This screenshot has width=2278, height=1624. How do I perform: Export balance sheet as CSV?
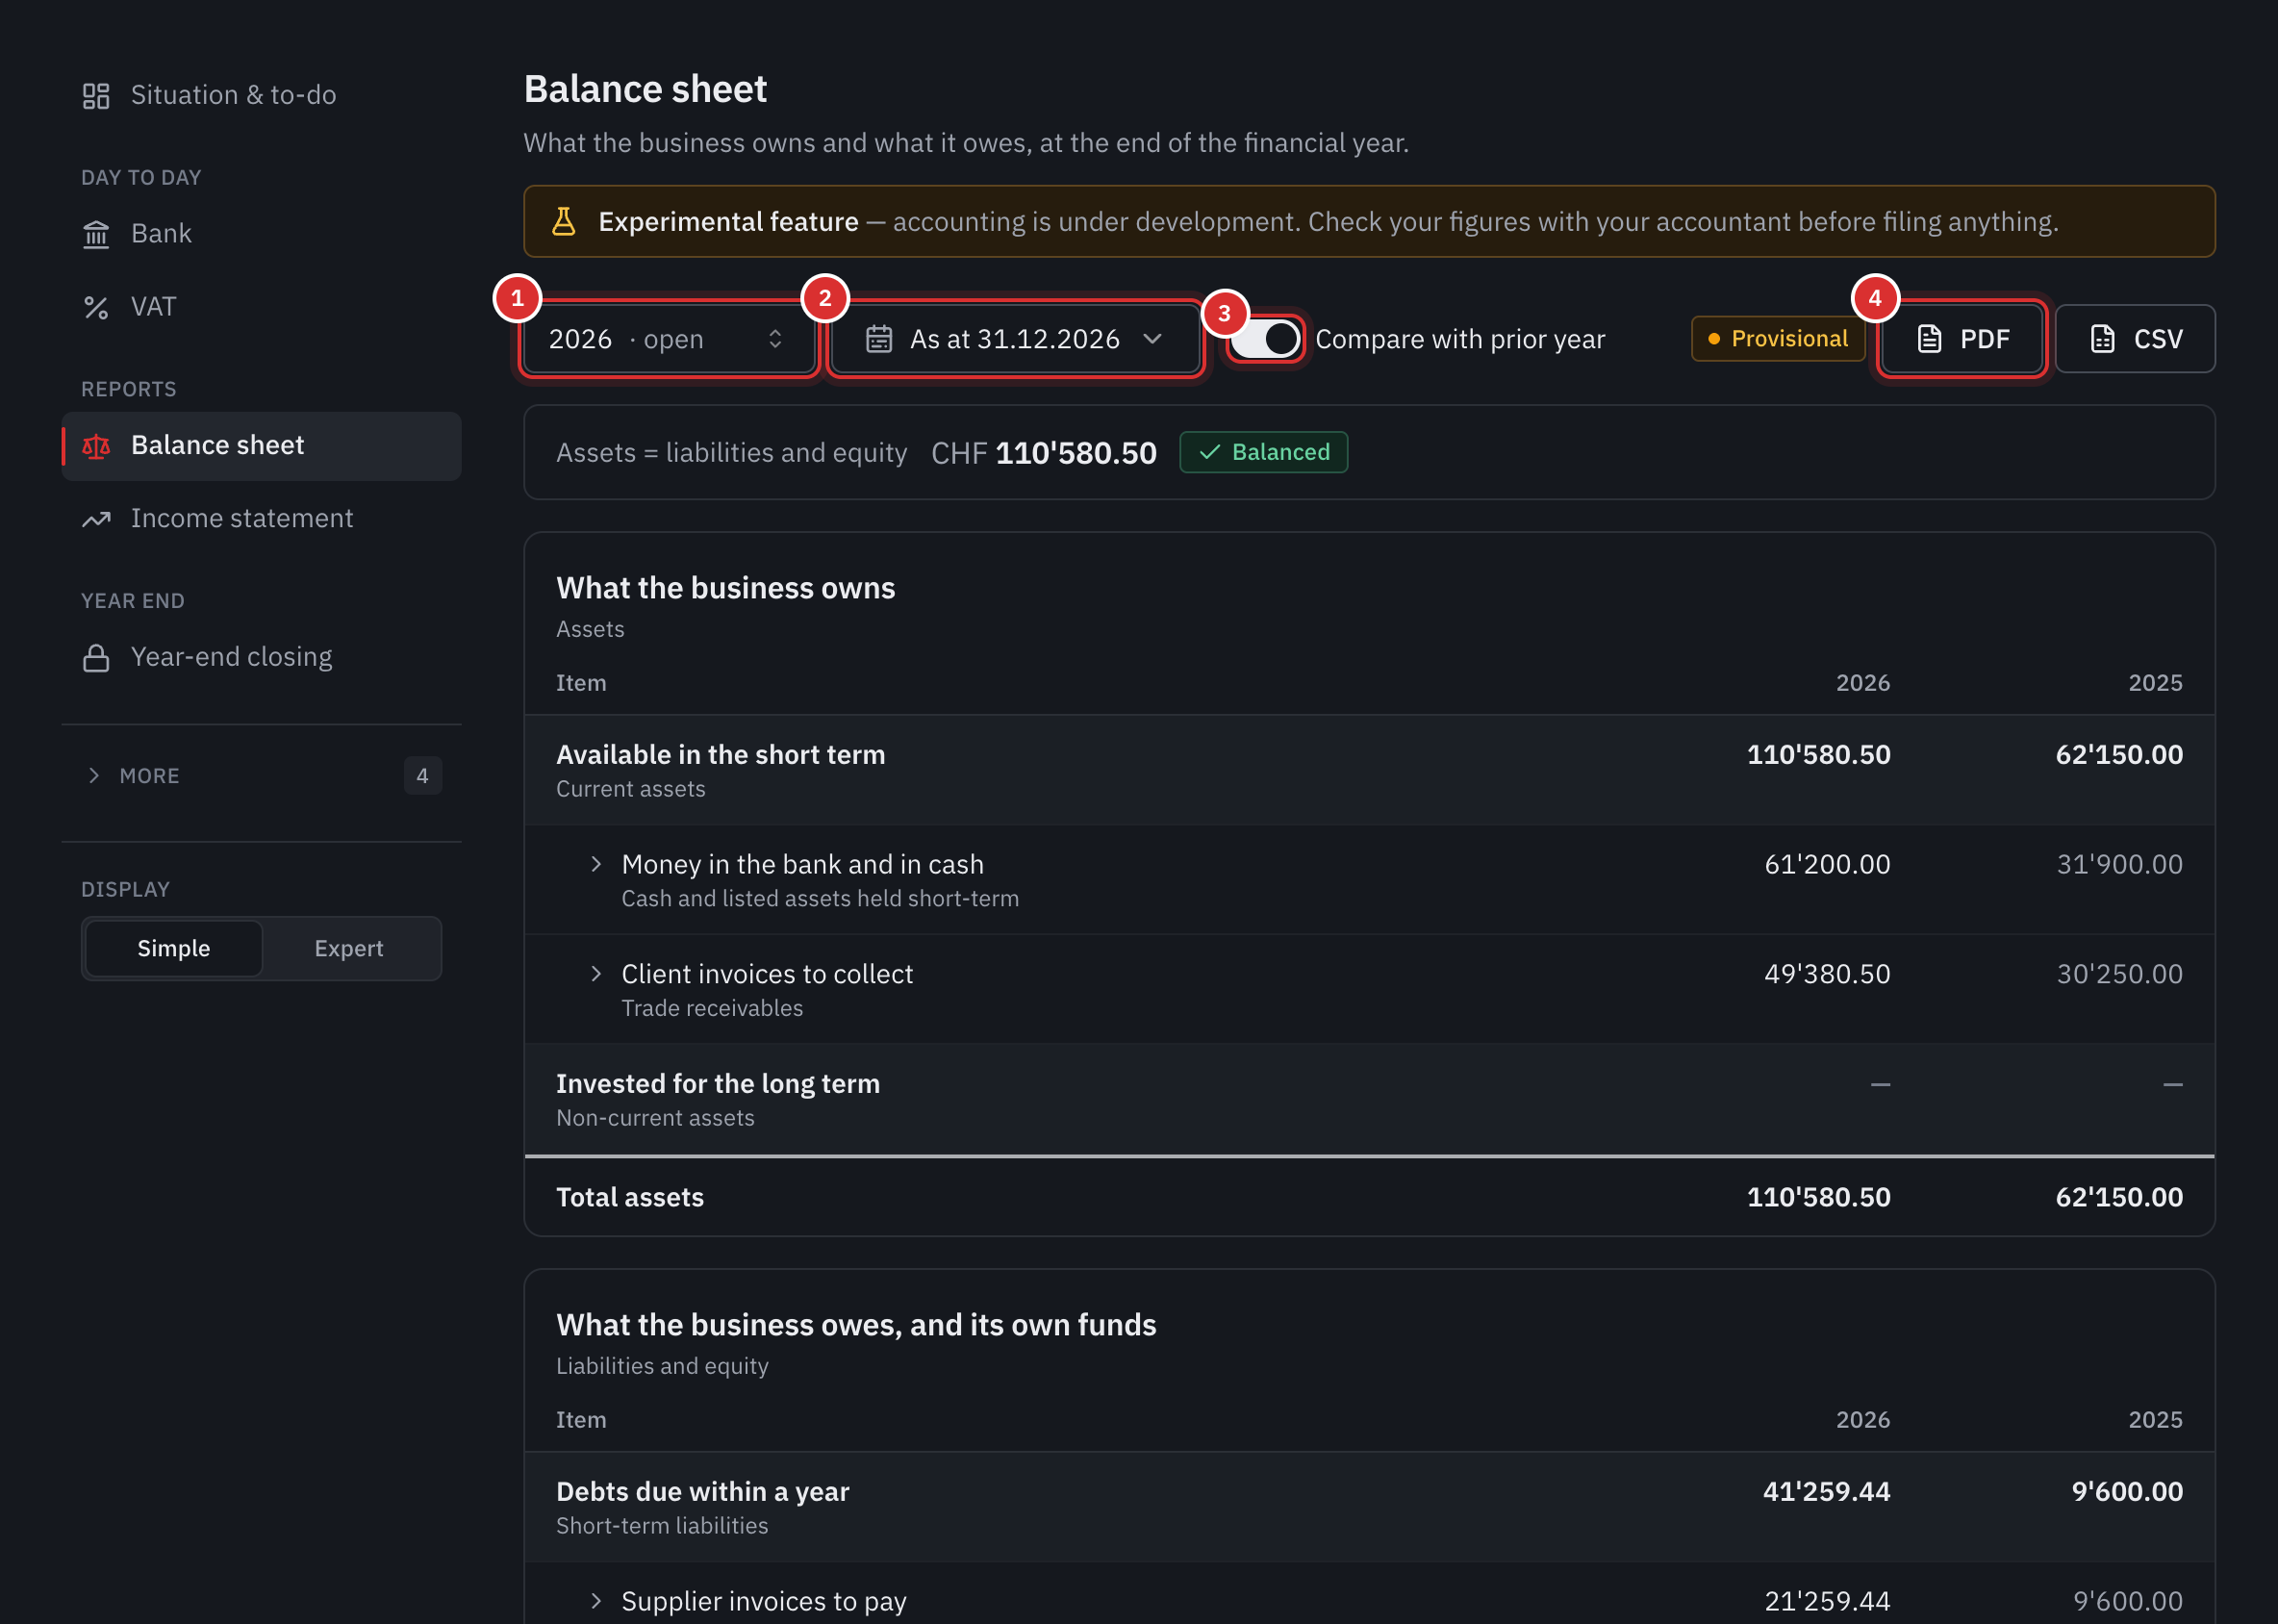click(x=2135, y=339)
